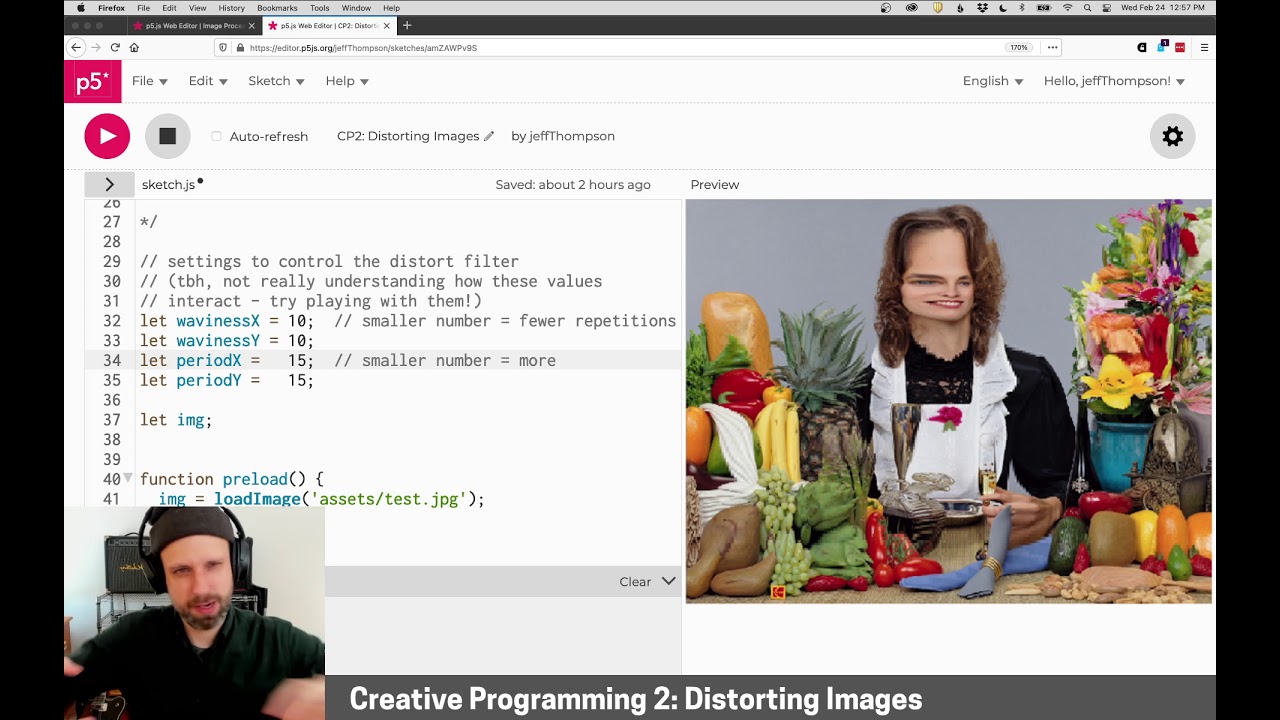Run the sketch with the play button
This screenshot has height=720, width=1280.
[107, 136]
